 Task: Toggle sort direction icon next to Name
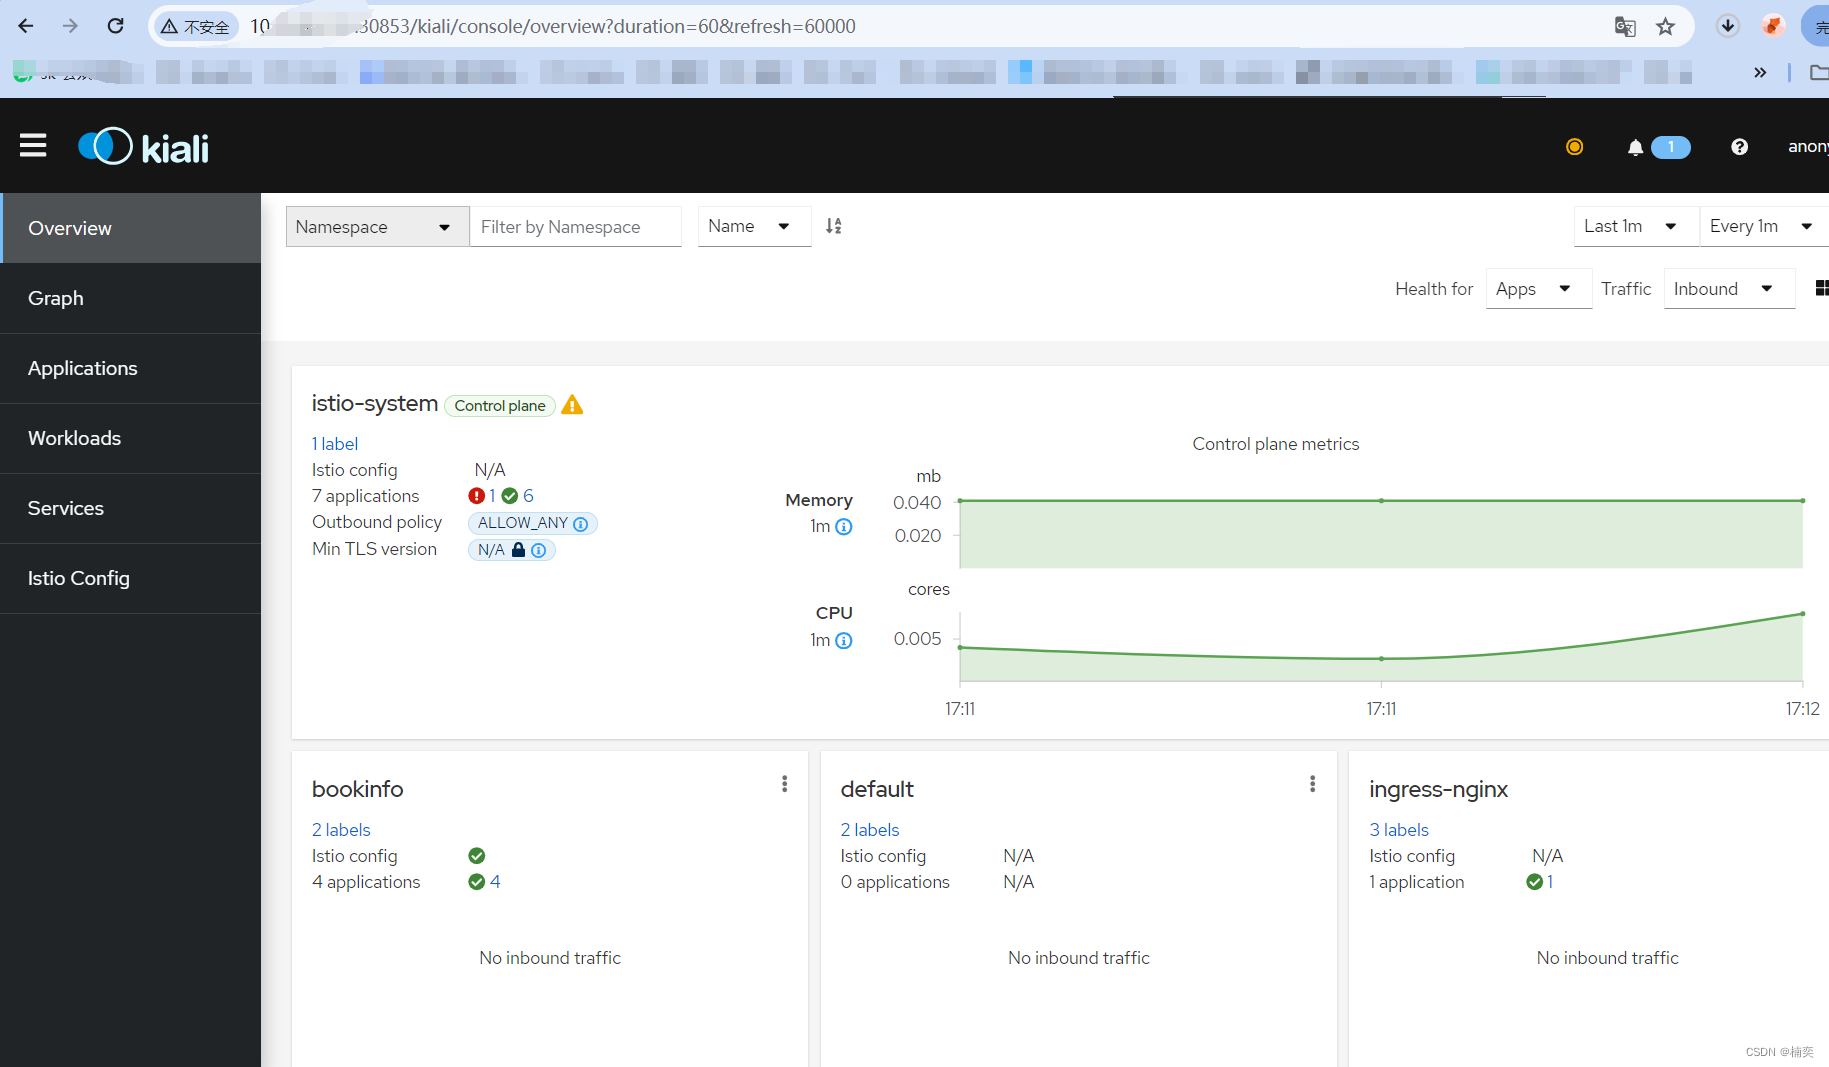833,226
